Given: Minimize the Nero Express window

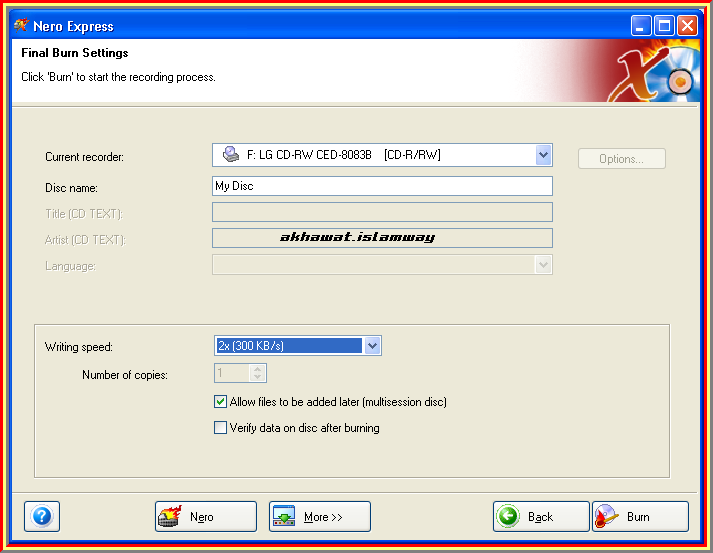Looking at the screenshot, I should pos(641,26).
